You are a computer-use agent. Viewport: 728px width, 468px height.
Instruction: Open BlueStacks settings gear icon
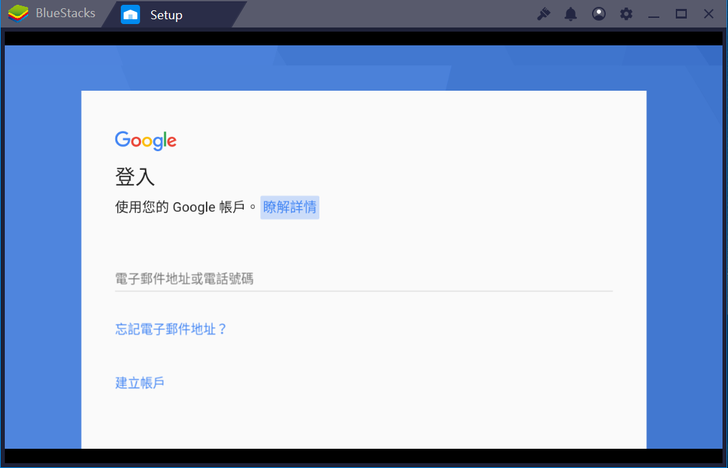tap(626, 14)
